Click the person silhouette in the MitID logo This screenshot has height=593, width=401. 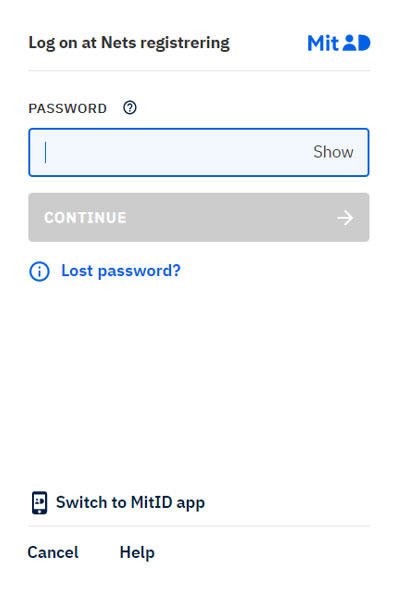click(350, 42)
